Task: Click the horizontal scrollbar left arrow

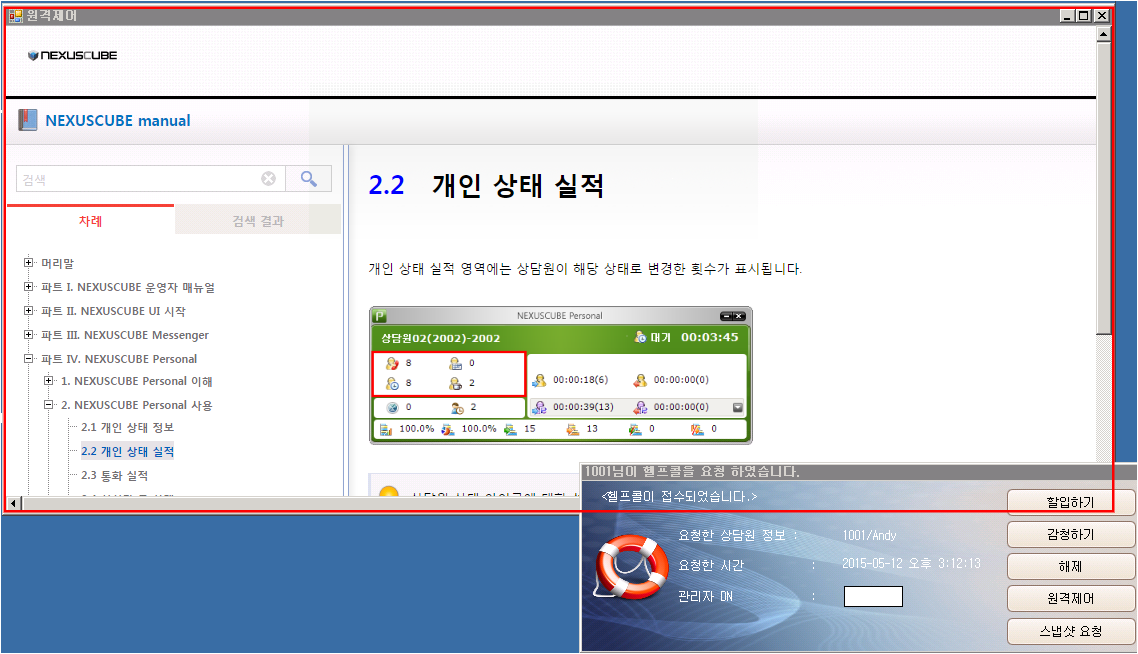Action: (x=14, y=503)
